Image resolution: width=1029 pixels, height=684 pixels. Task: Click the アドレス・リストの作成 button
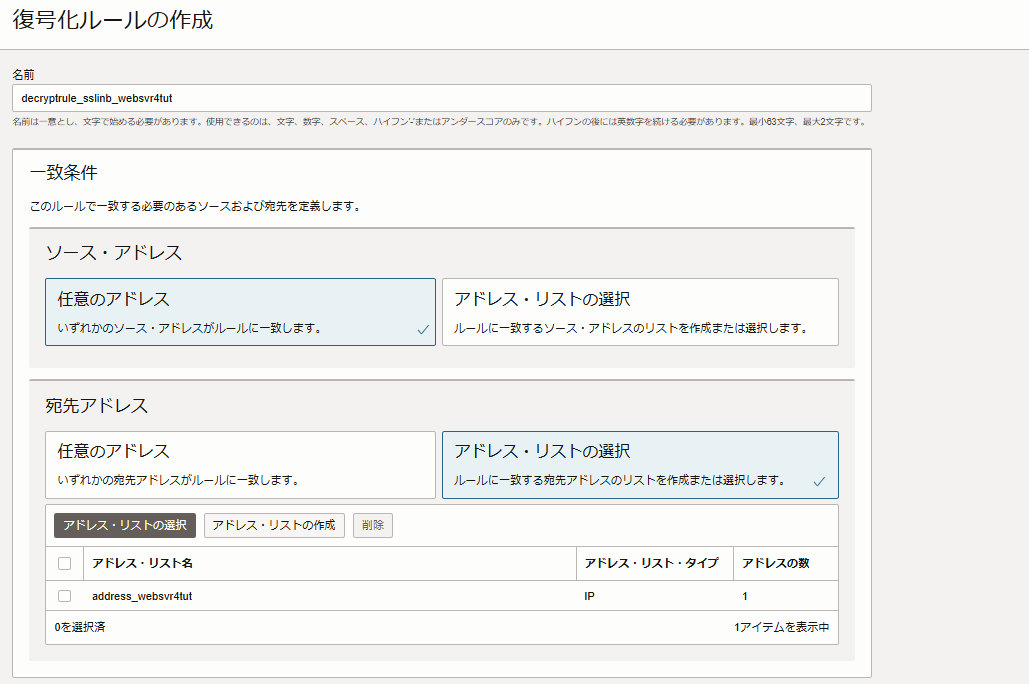tap(273, 525)
